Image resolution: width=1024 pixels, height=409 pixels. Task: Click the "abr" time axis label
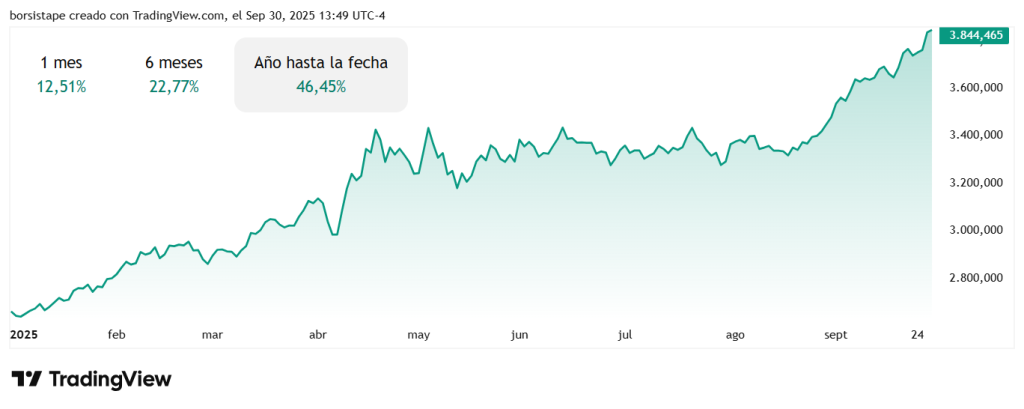coord(319,334)
